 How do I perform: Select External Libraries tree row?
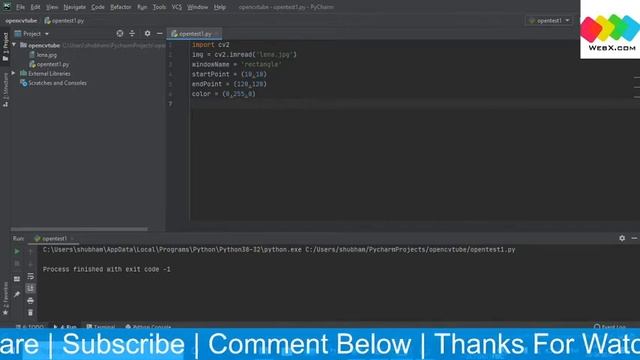click(45, 73)
